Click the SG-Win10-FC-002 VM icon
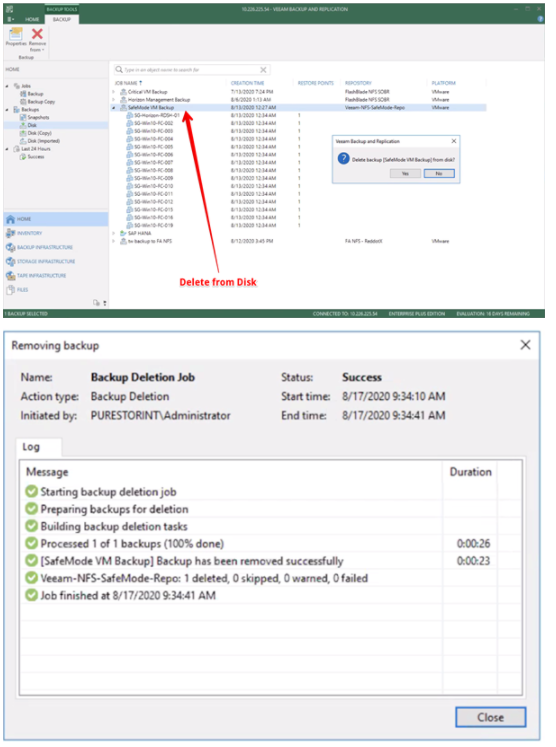 130,123
